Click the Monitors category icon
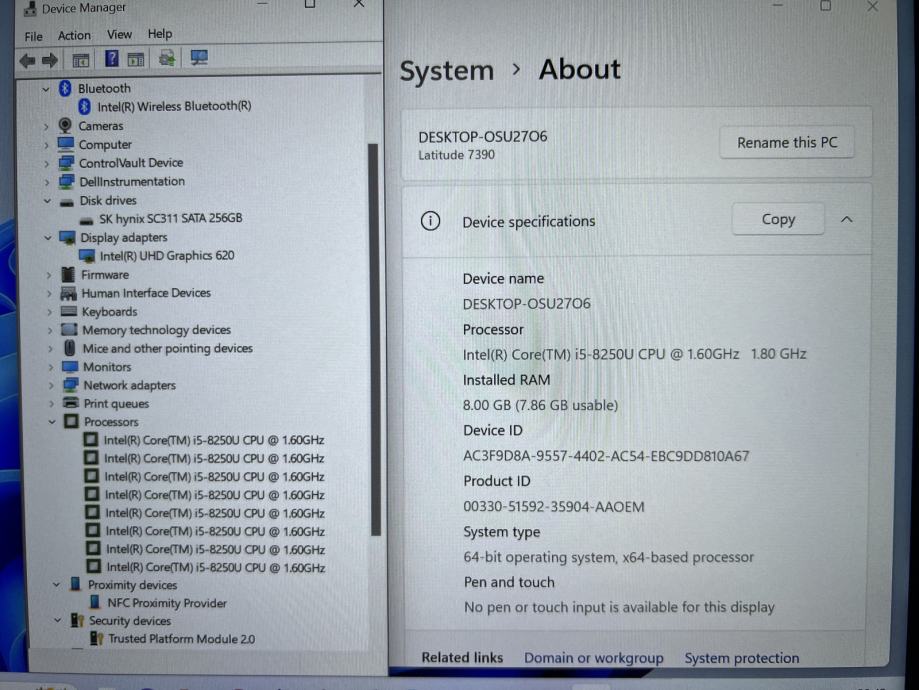919x690 pixels. [x=70, y=367]
